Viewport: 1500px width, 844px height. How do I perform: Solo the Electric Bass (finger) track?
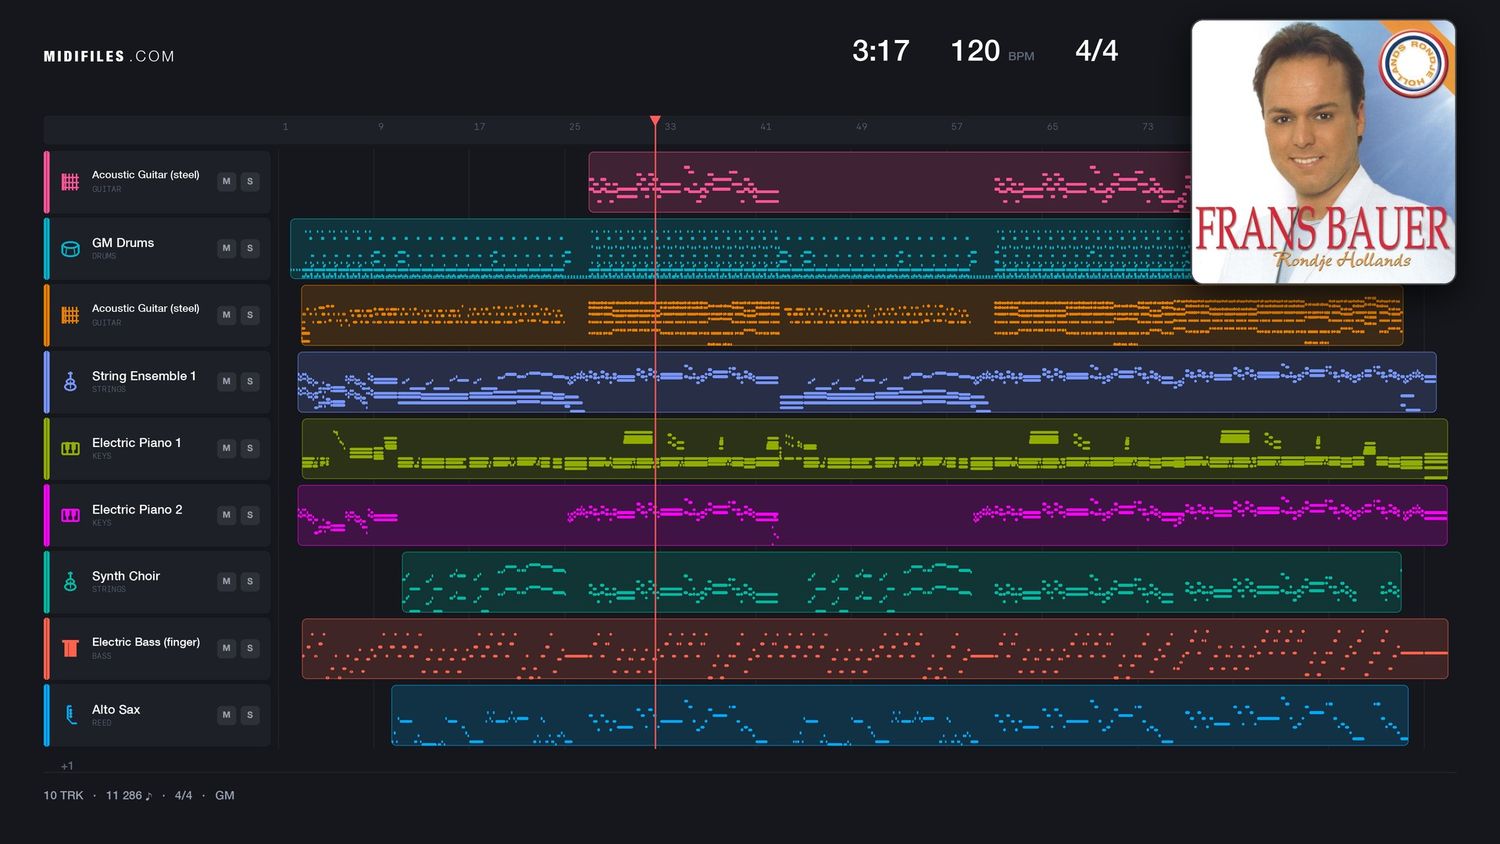[x=250, y=648]
